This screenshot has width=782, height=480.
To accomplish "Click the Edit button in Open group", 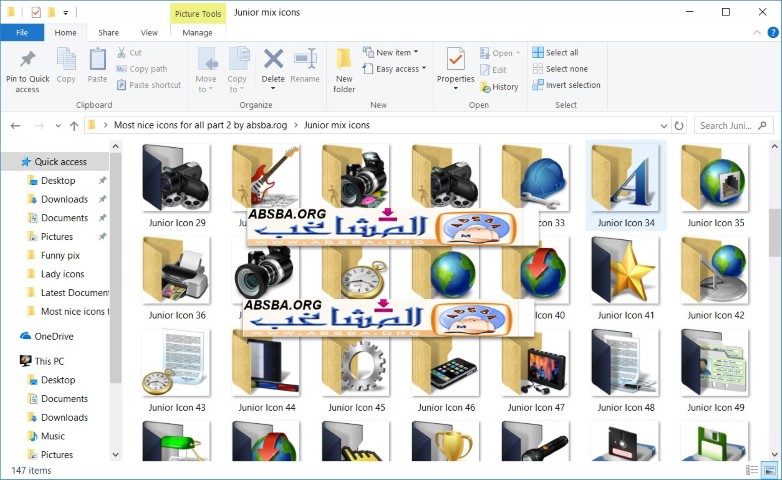I will click(x=493, y=70).
